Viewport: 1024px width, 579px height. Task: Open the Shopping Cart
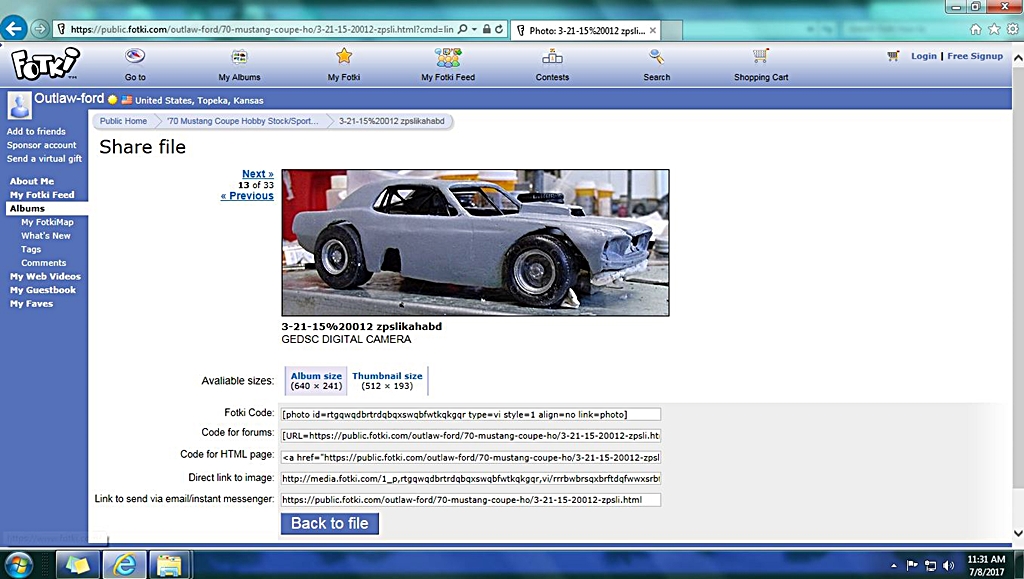(x=761, y=57)
